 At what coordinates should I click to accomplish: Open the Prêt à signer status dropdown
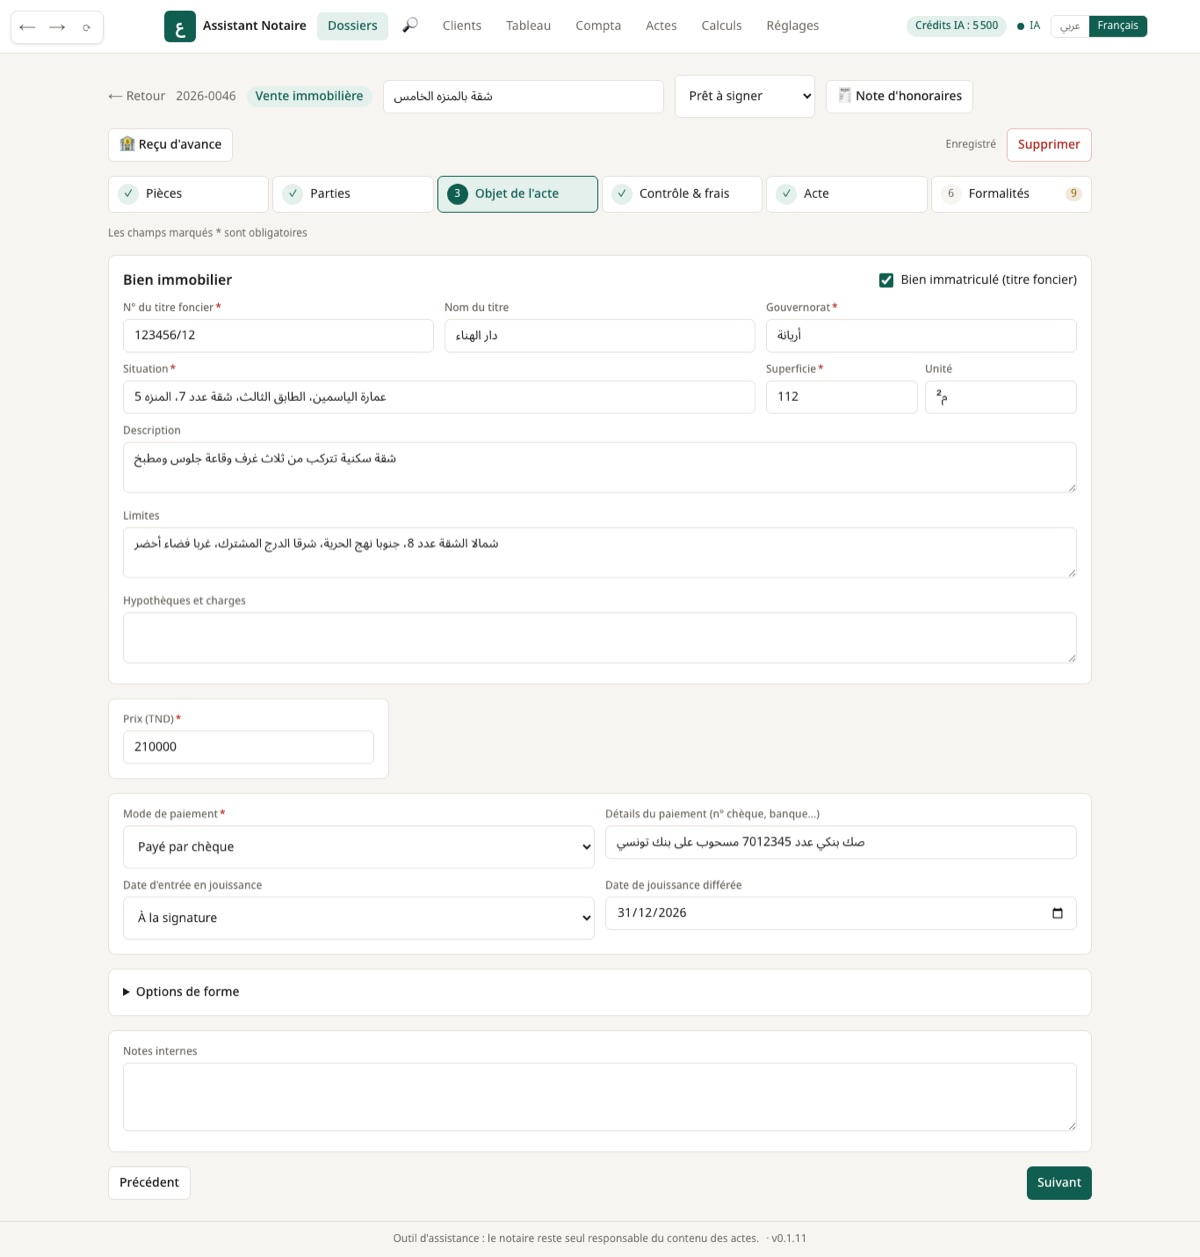(745, 96)
